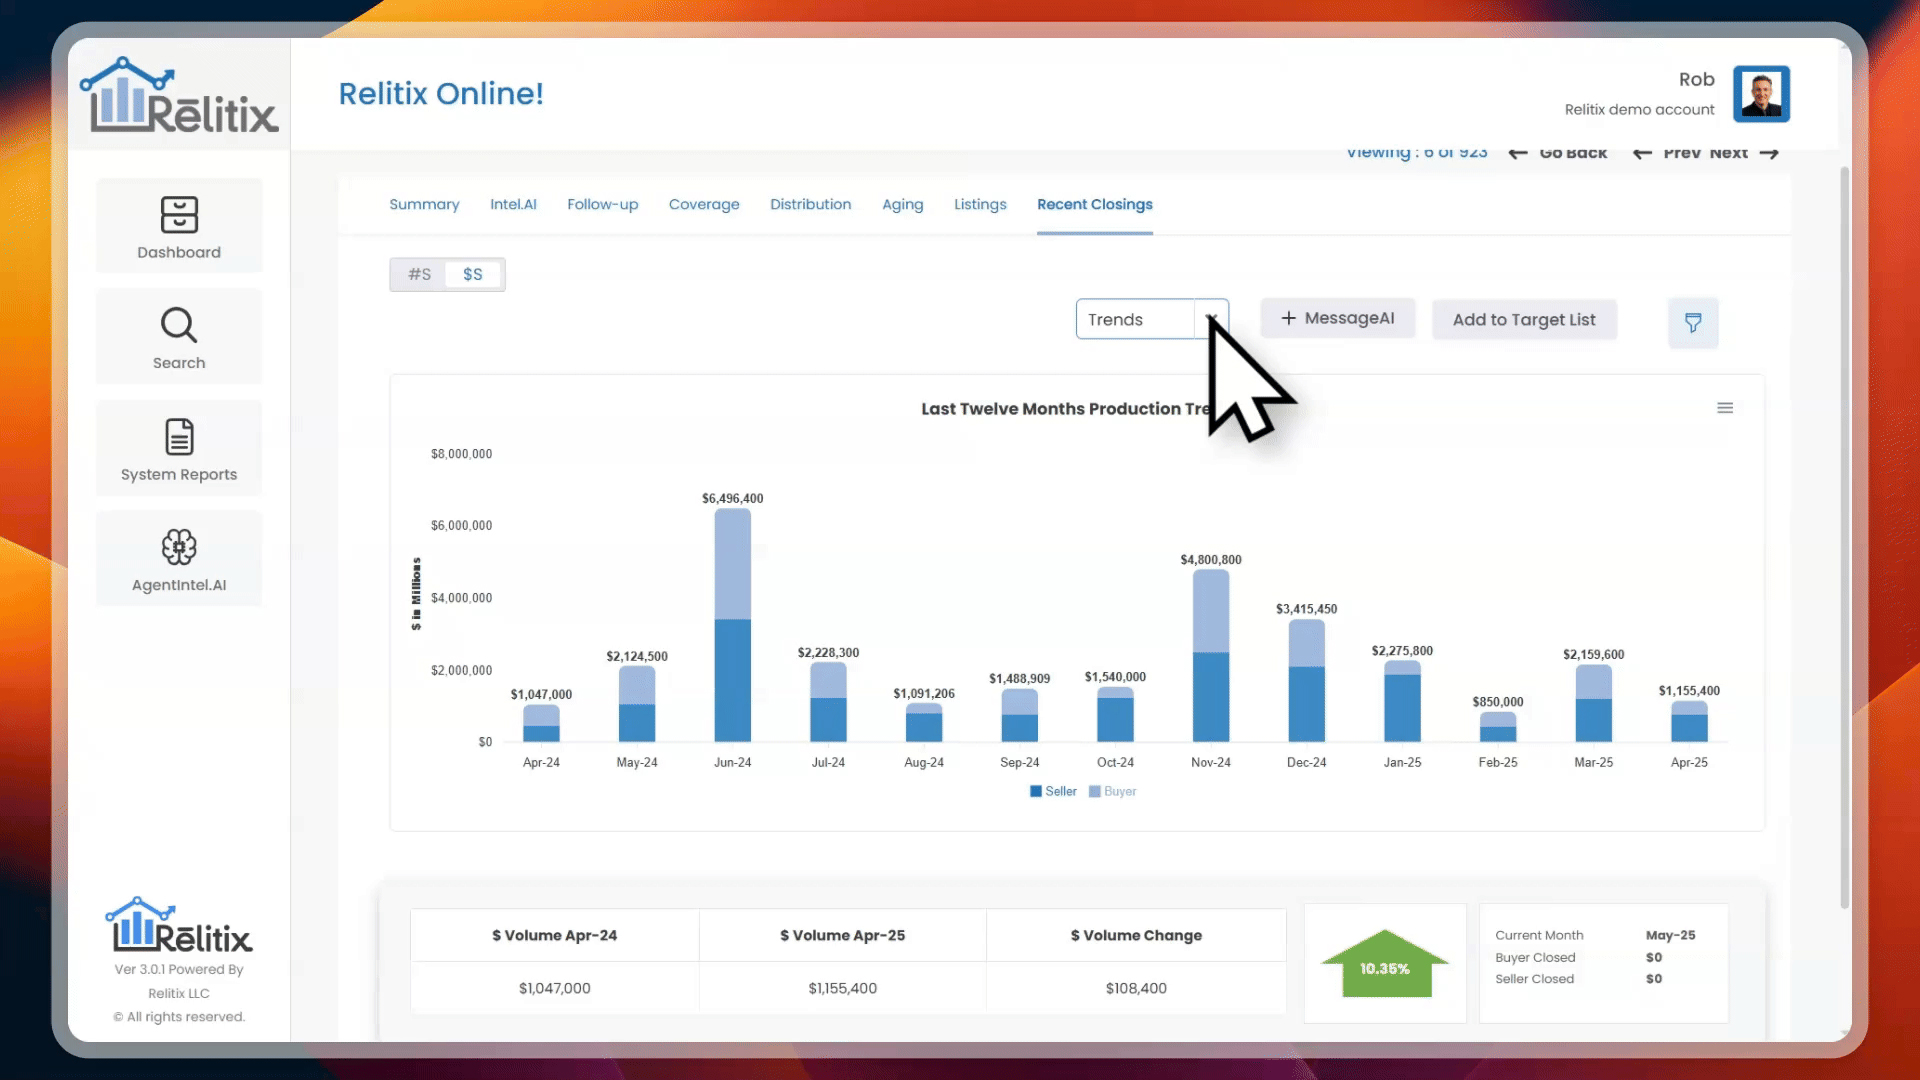This screenshot has width=1920, height=1080.
Task: Click the $ Volume Apr-24 column header
Action: 554,935
